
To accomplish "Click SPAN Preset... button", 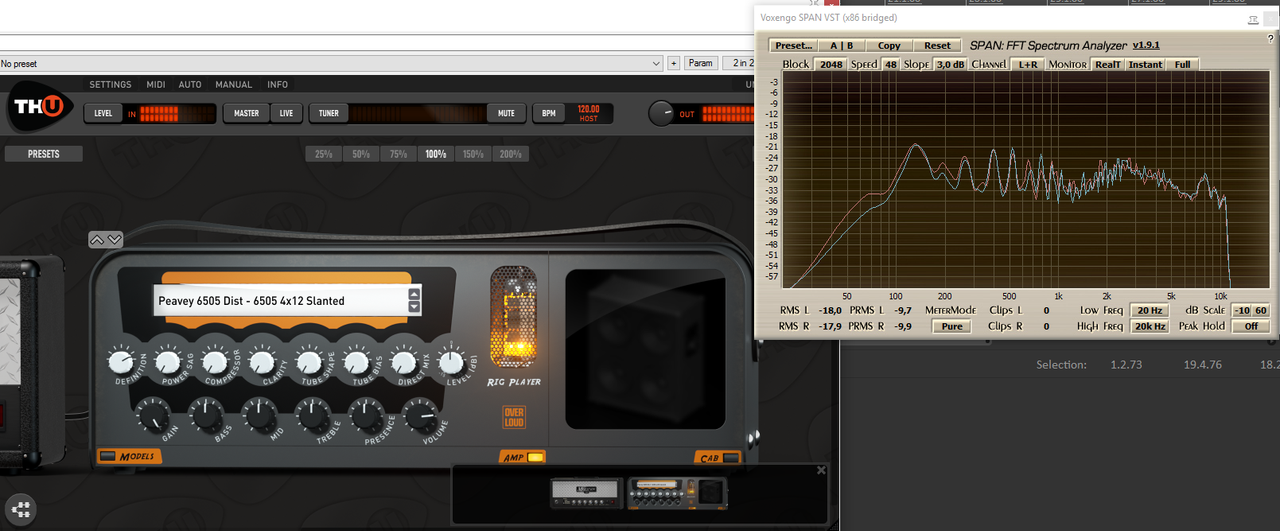I will [793, 45].
